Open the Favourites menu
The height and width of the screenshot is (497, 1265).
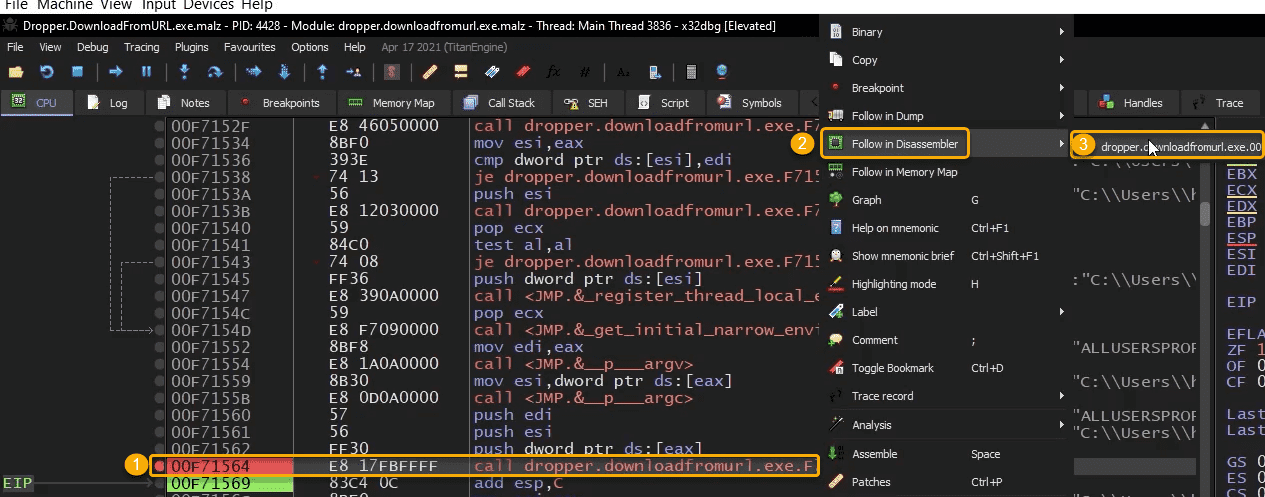(x=250, y=47)
